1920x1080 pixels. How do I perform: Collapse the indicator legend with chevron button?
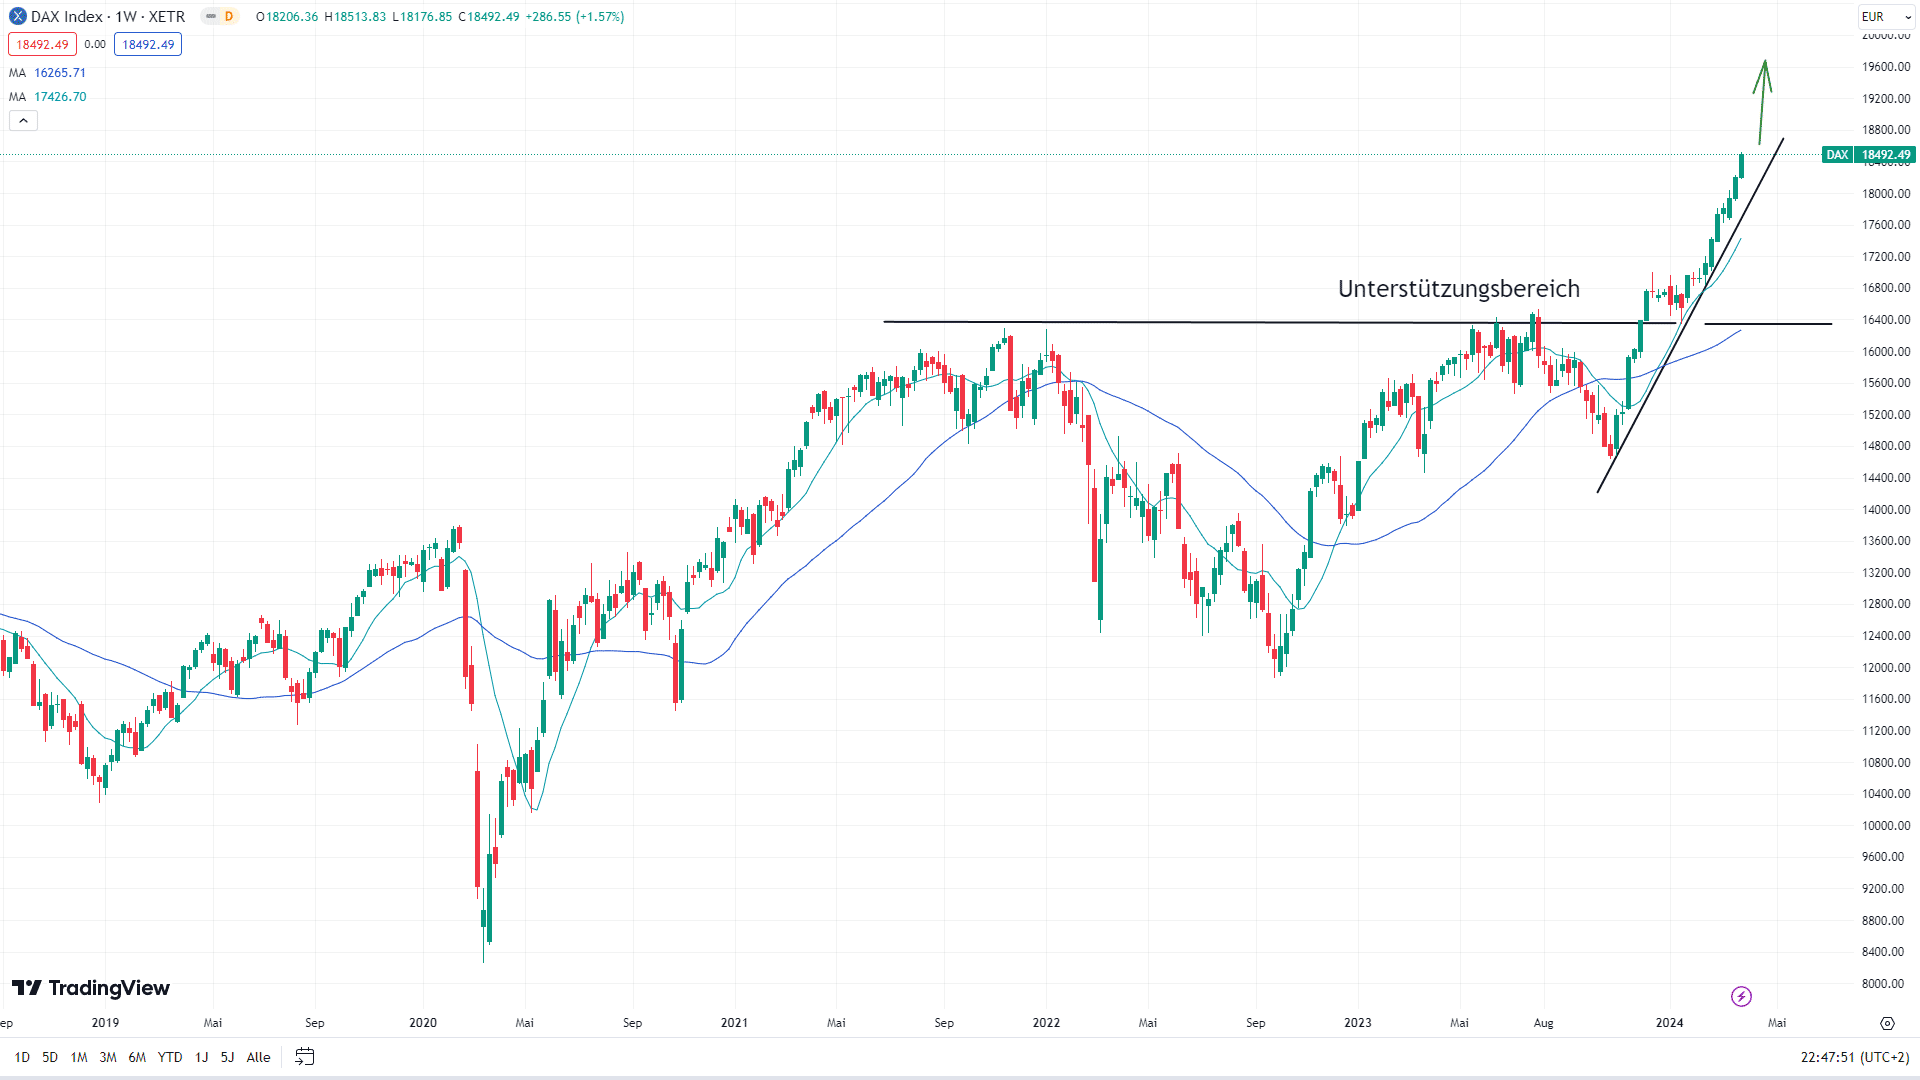[23, 121]
